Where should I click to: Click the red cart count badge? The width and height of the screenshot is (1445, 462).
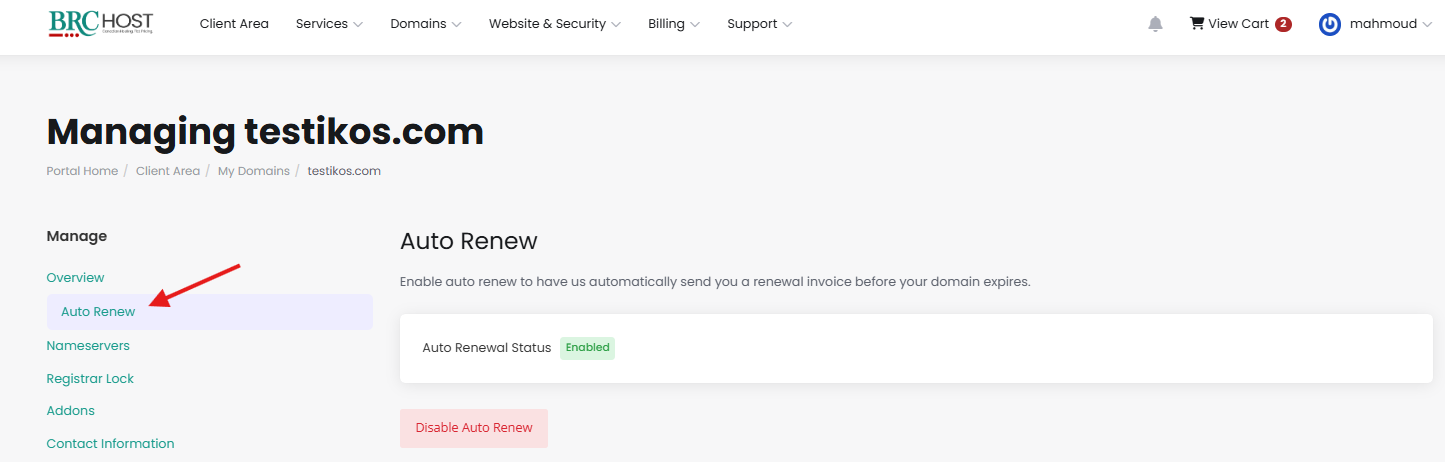(1283, 24)
